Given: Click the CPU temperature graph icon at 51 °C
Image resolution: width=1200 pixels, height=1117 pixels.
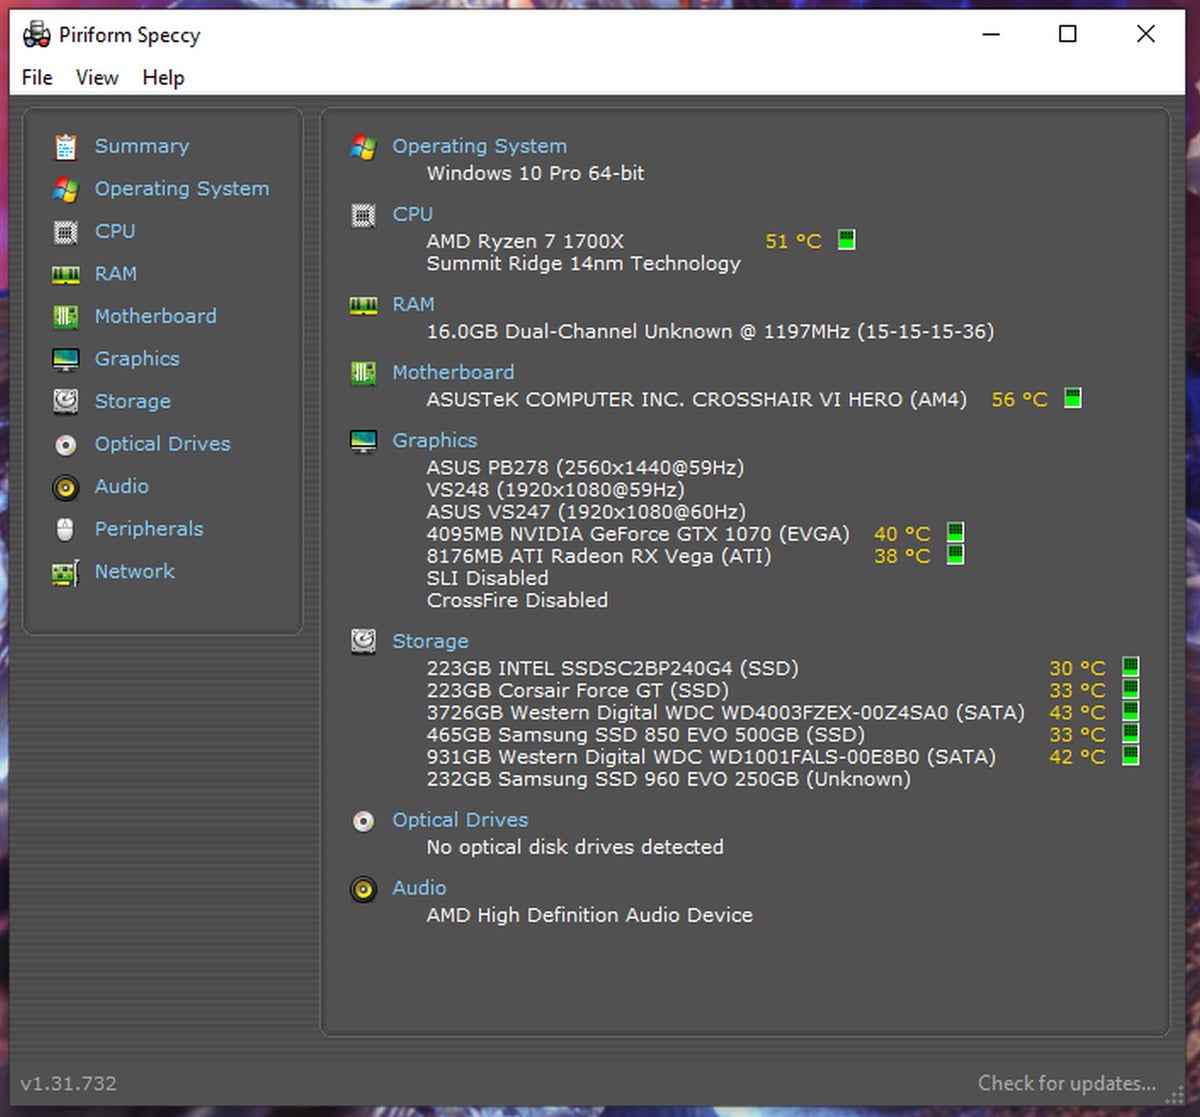Looking at the screenshot, I should [846, 240].
